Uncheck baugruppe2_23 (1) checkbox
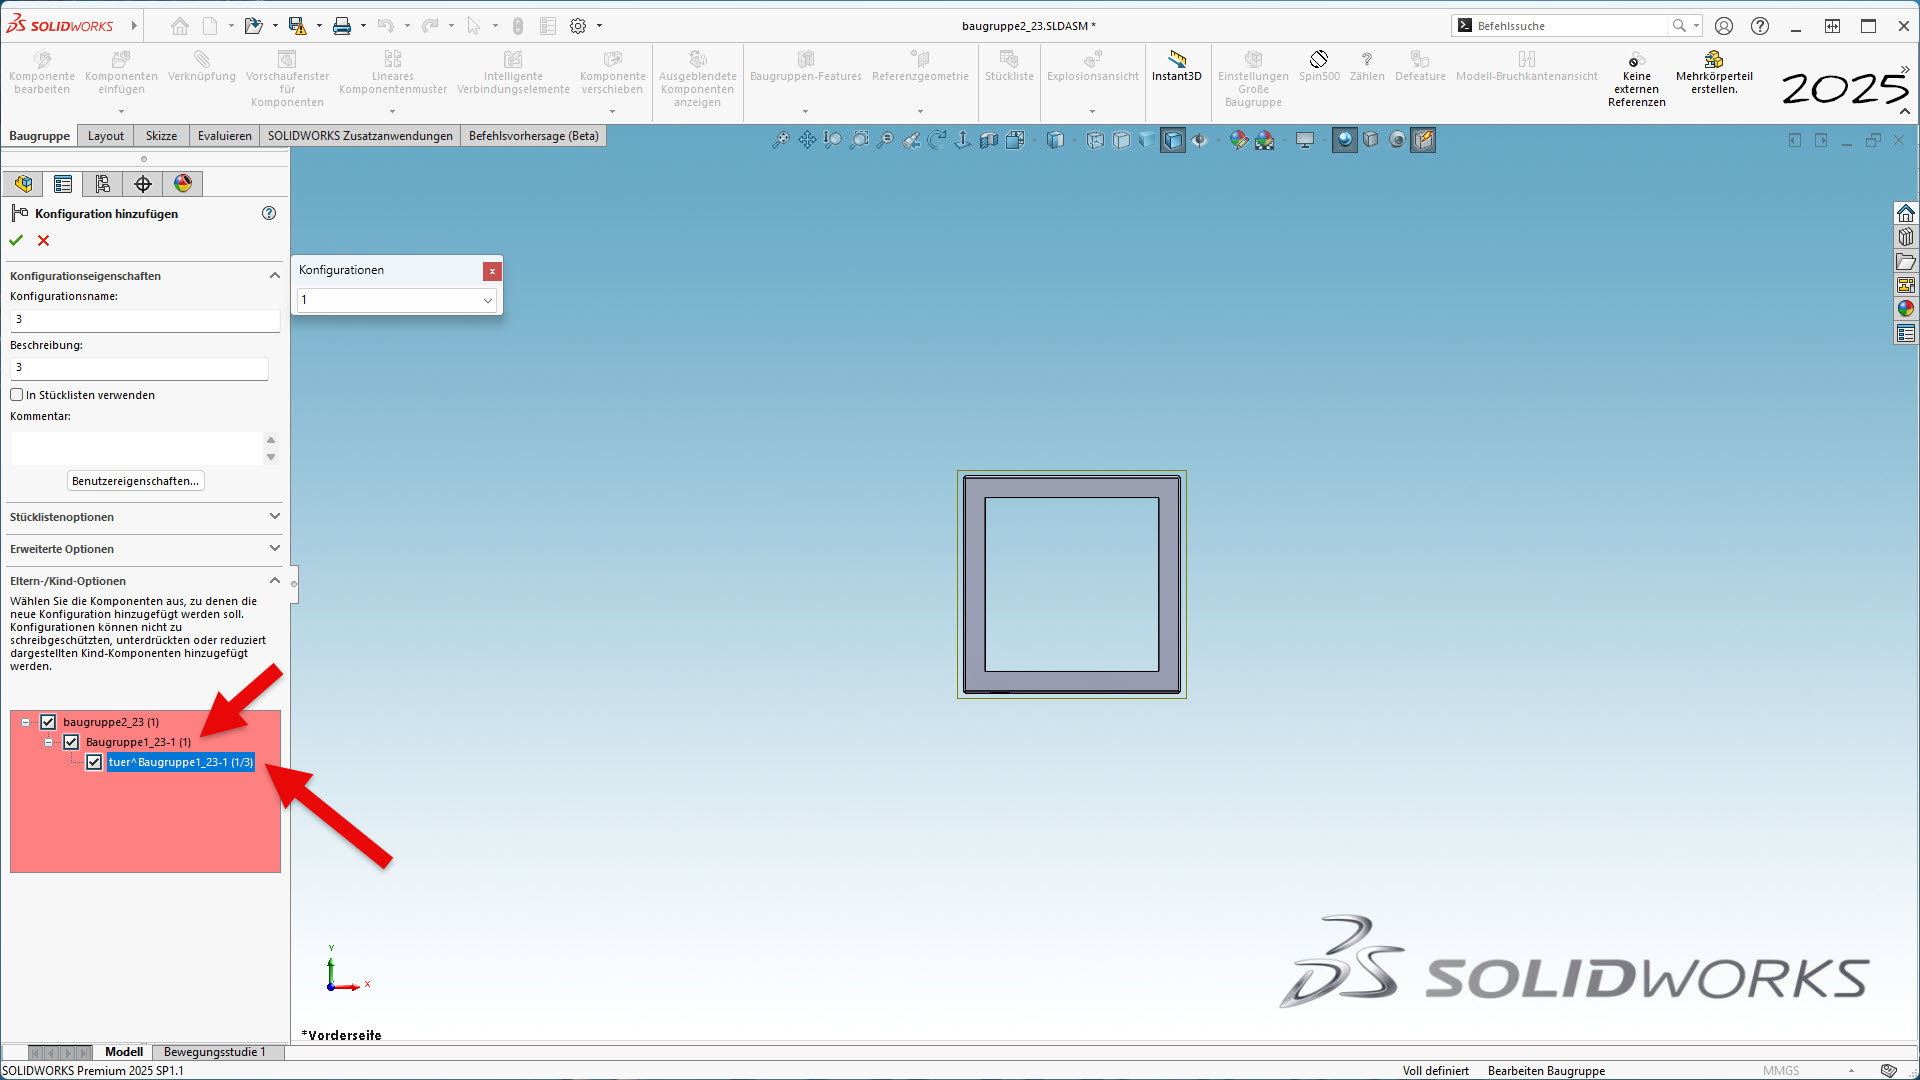The image size is (1920, 1080). [48, 722]
